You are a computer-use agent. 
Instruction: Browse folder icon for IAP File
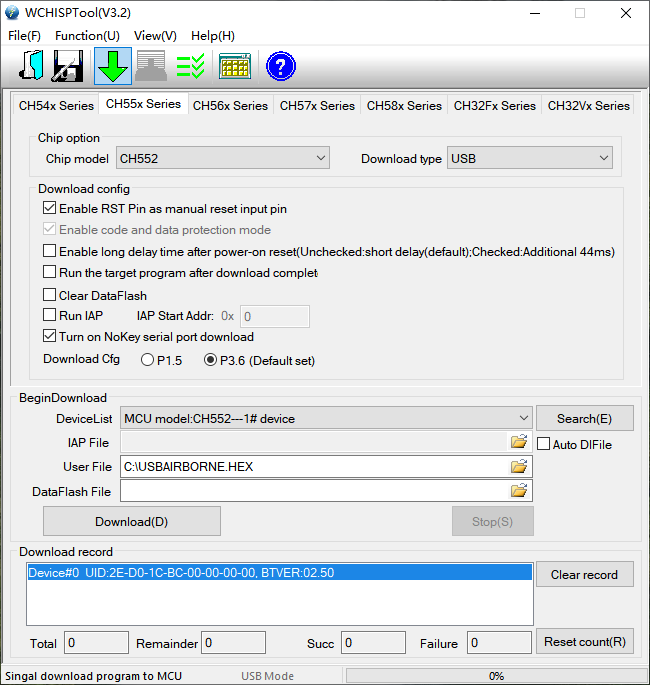(x=519, y=442)
